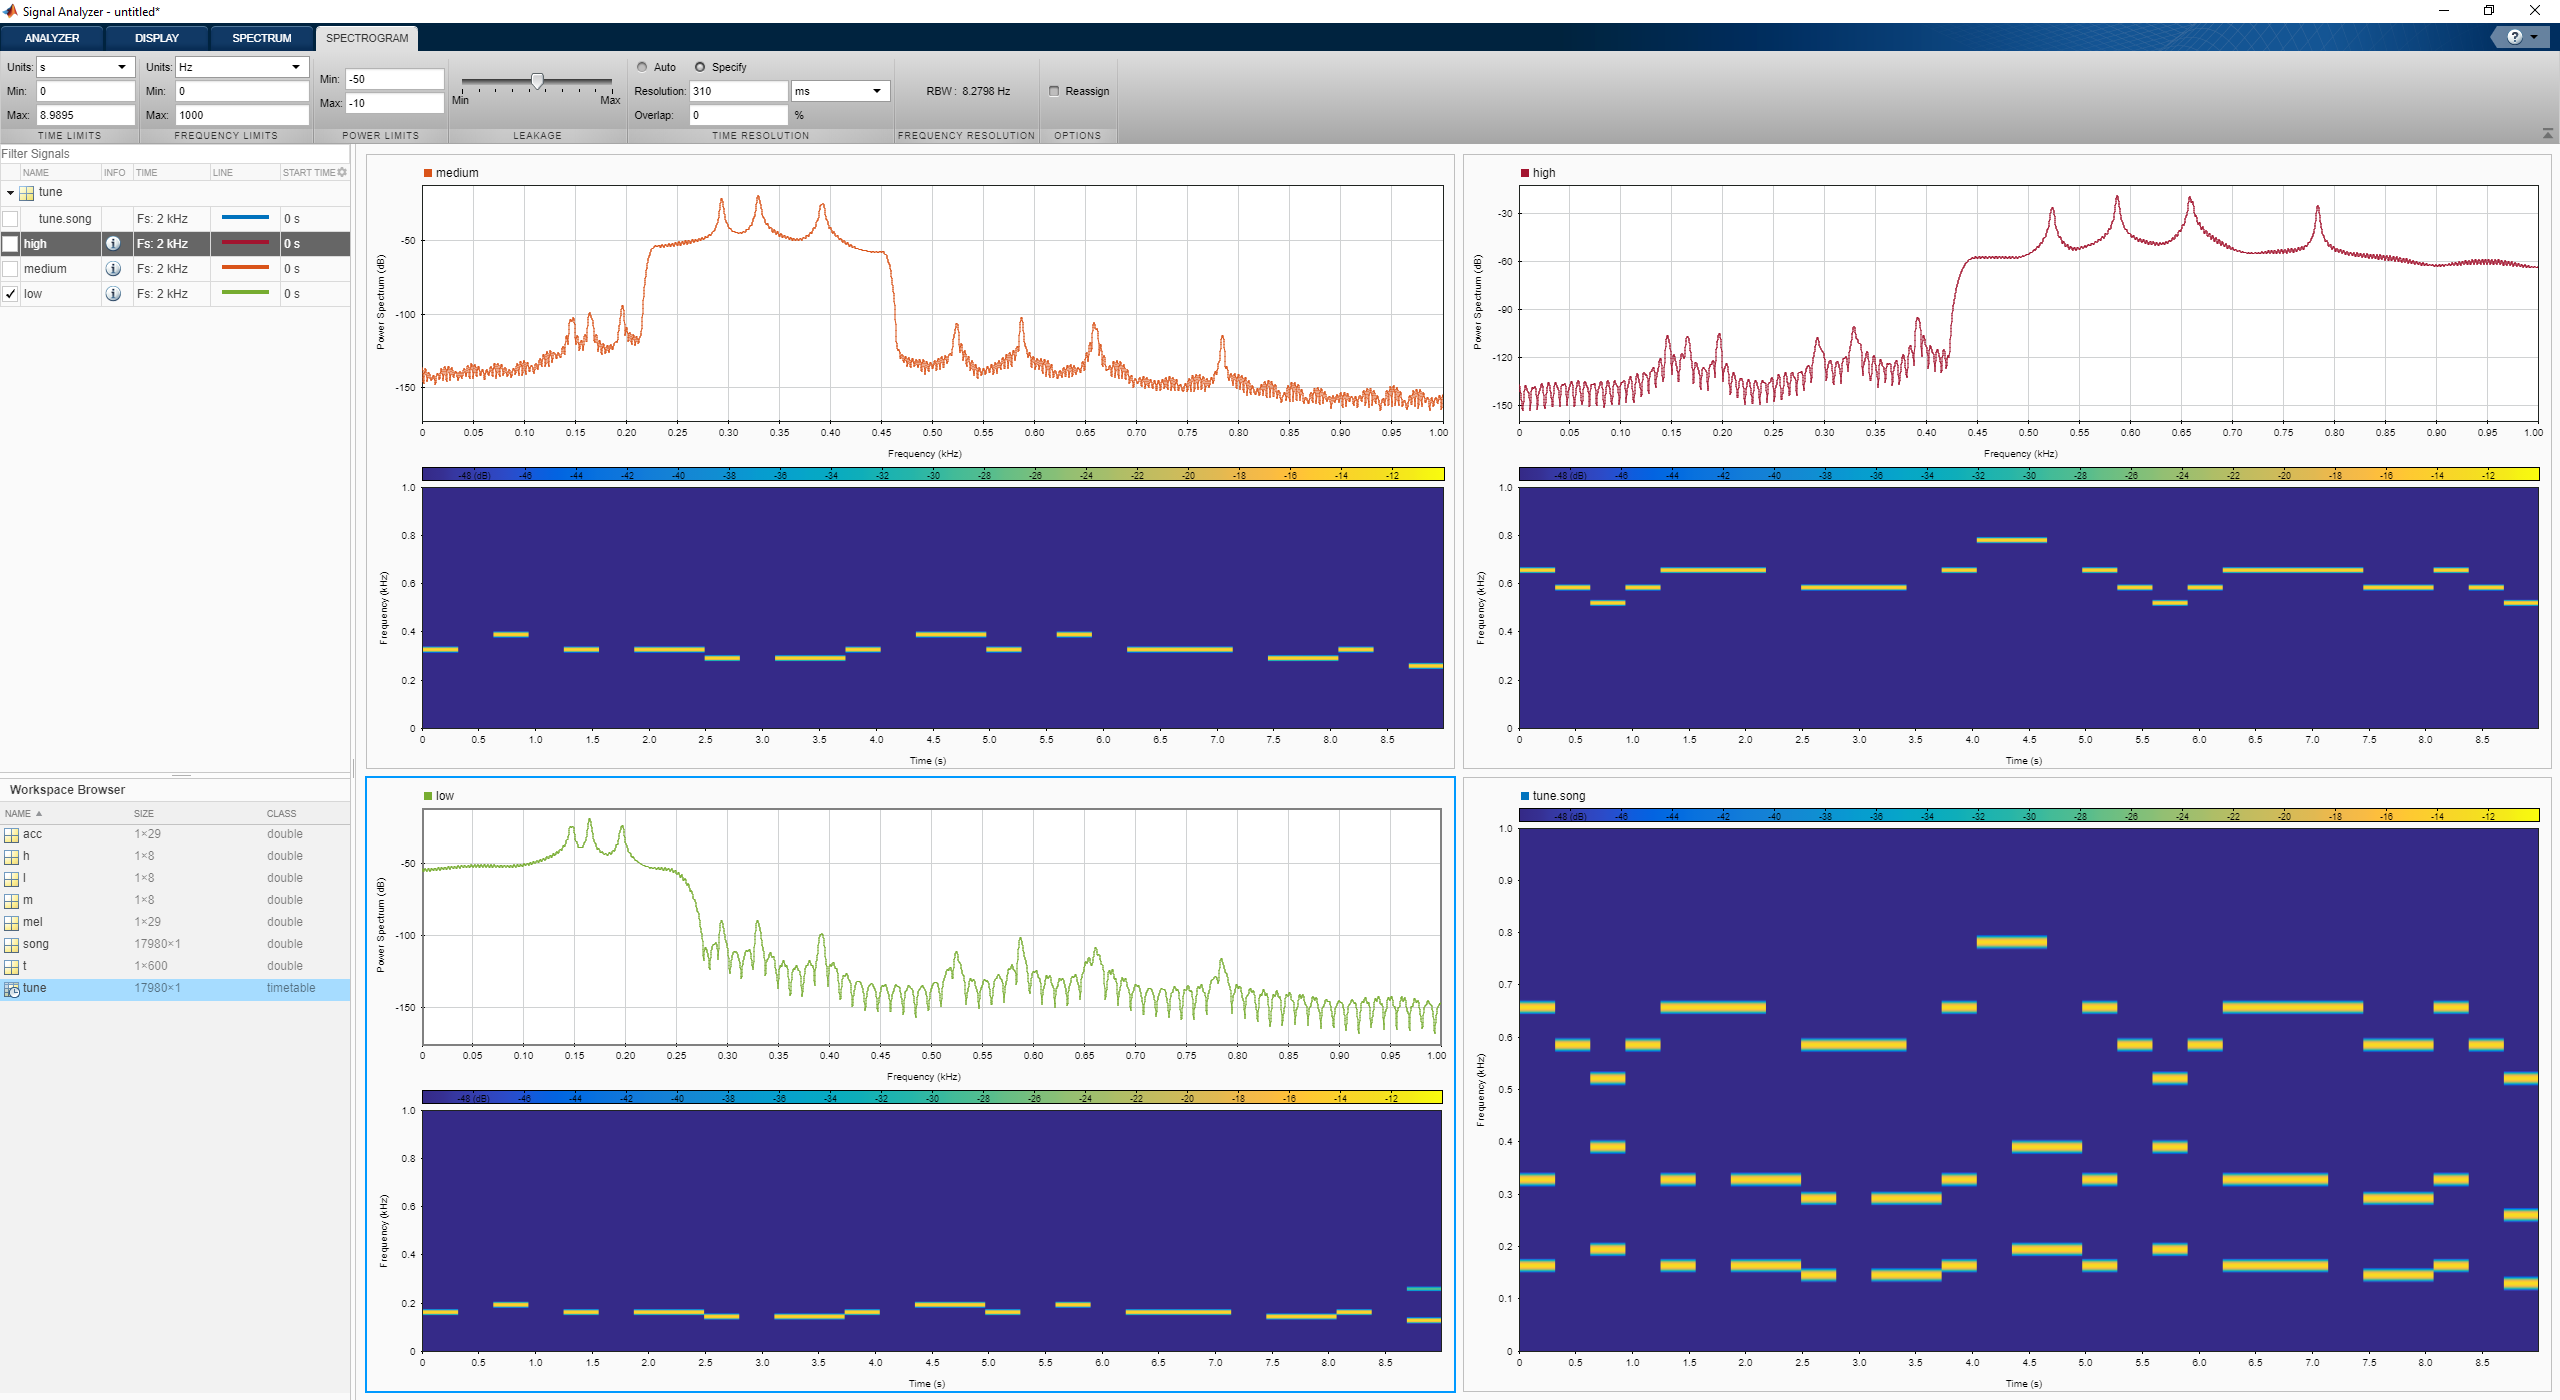The image size is (2560, 1400).
Task: Open signal table column settings gear
Action: (x=342, y=172)
